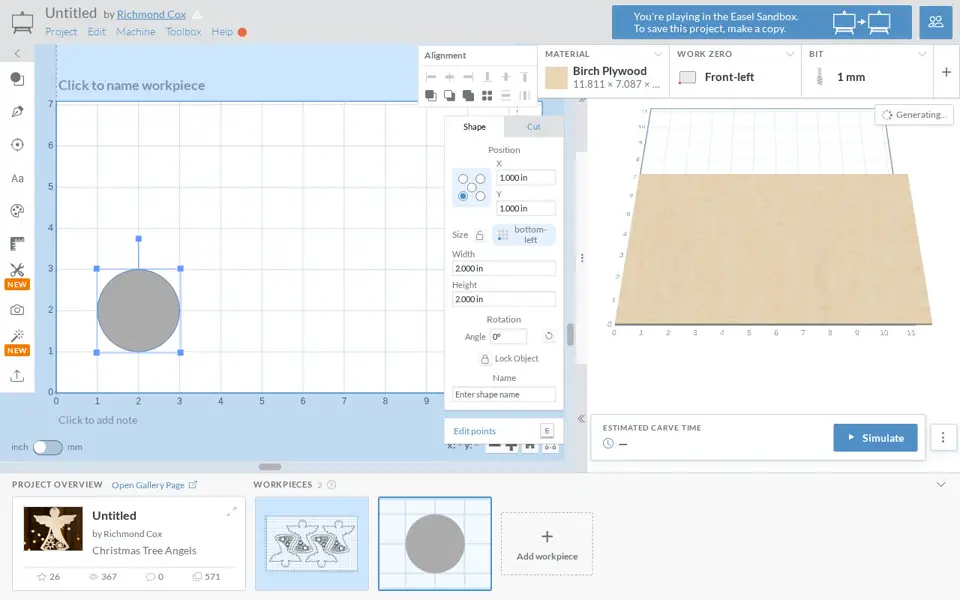Viewport: 960px width, 600px height.
Task: Open the share collaborators button
Action: 936,22
